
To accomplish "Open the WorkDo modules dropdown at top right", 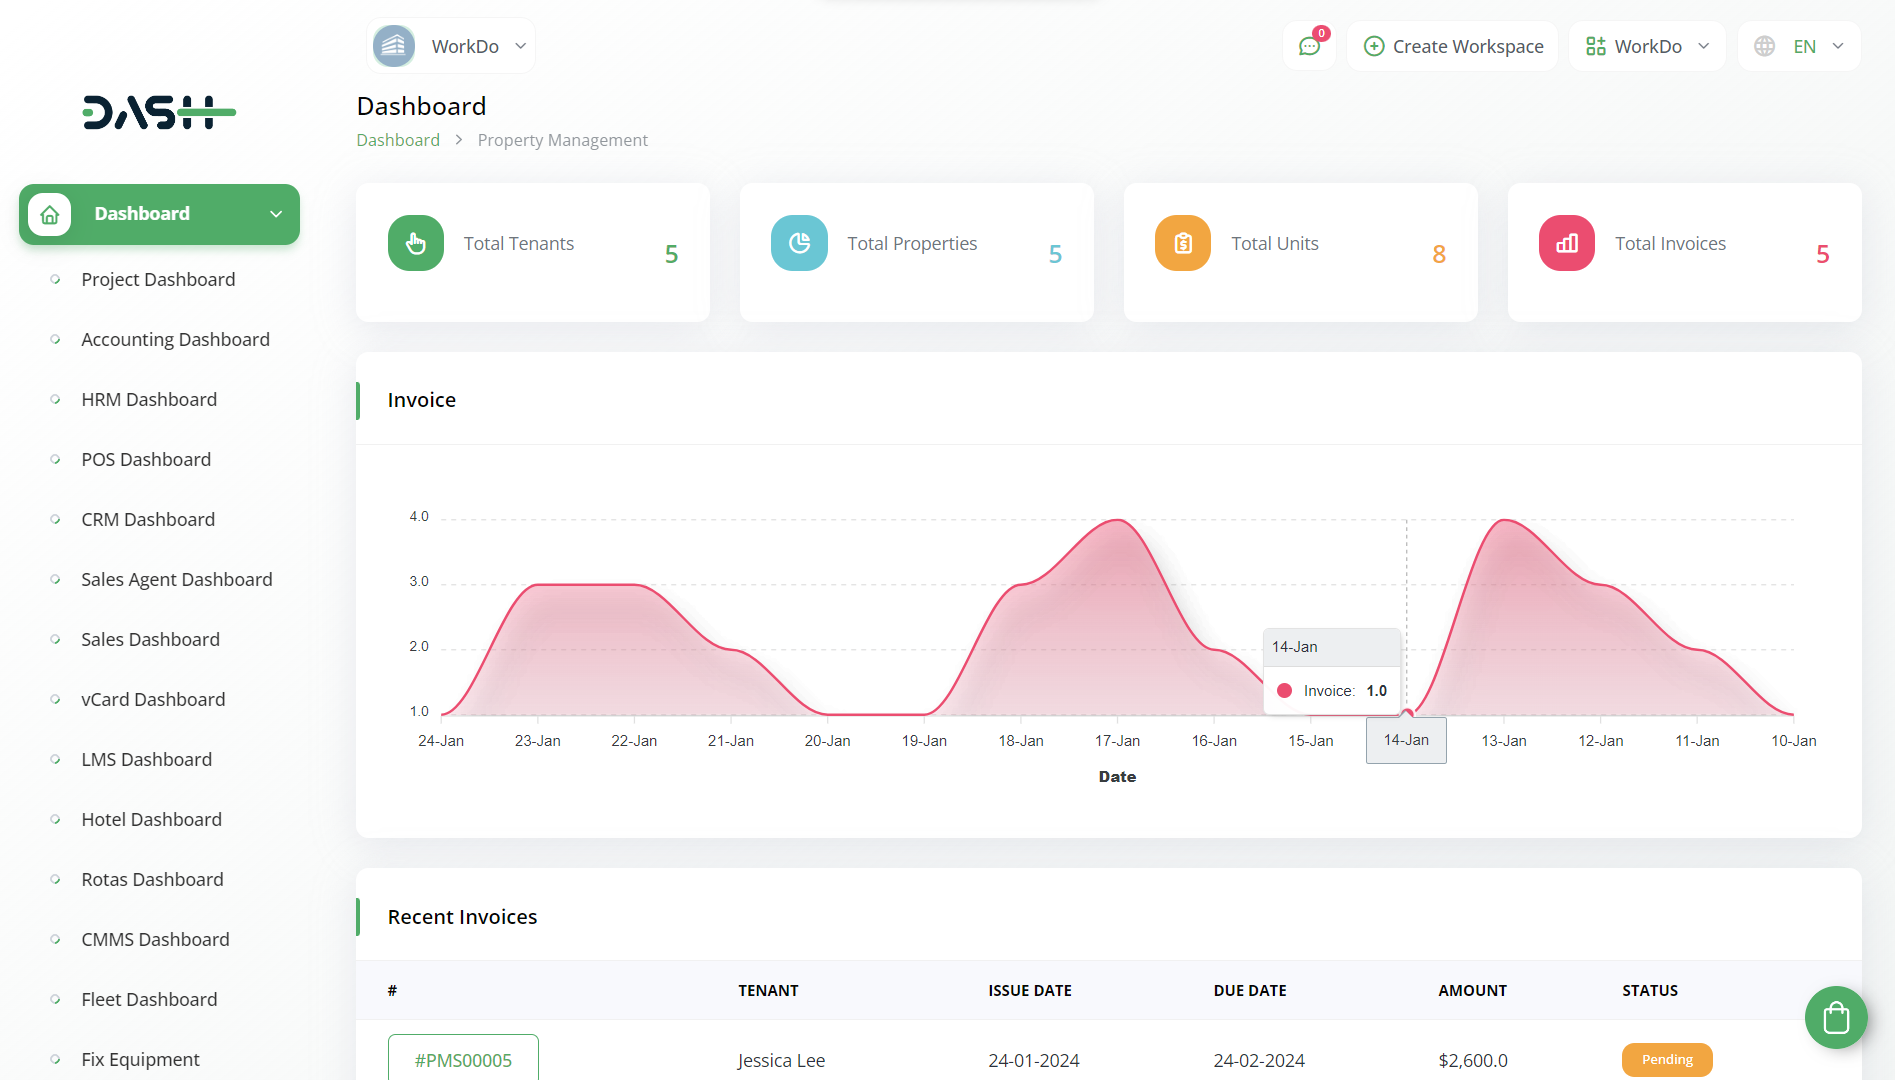I will pos(1647,46).
